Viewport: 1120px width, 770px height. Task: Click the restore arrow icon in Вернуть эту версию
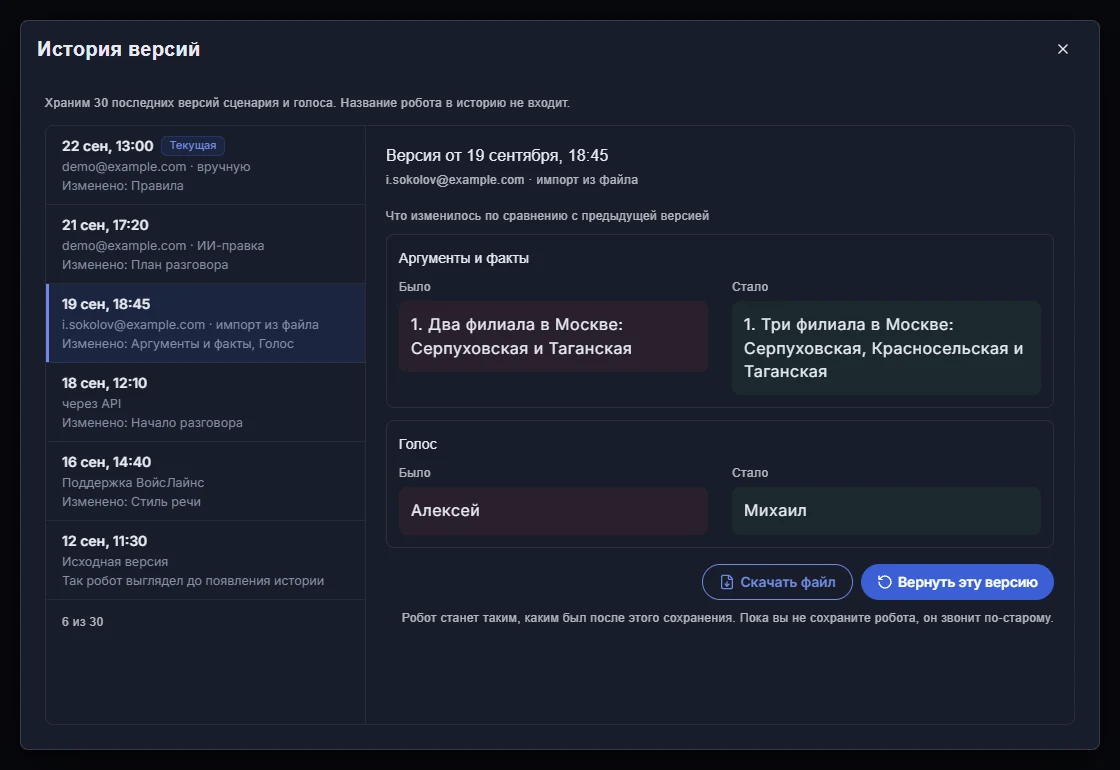coord(884,582)
